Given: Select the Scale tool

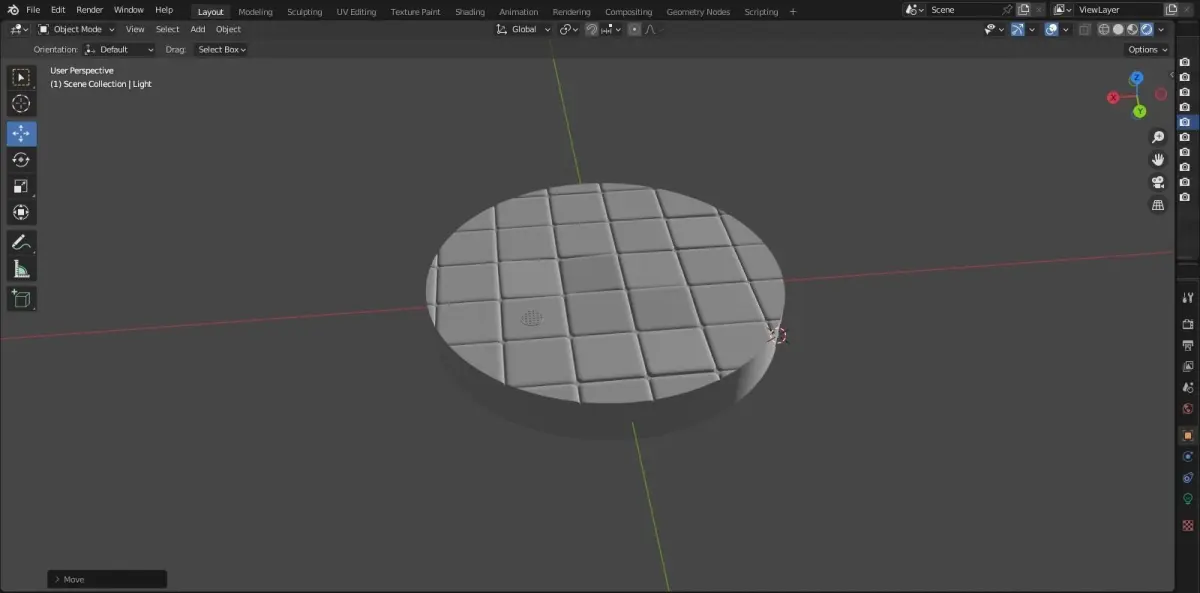Looking at the screenshot, I should click(21, 186).
